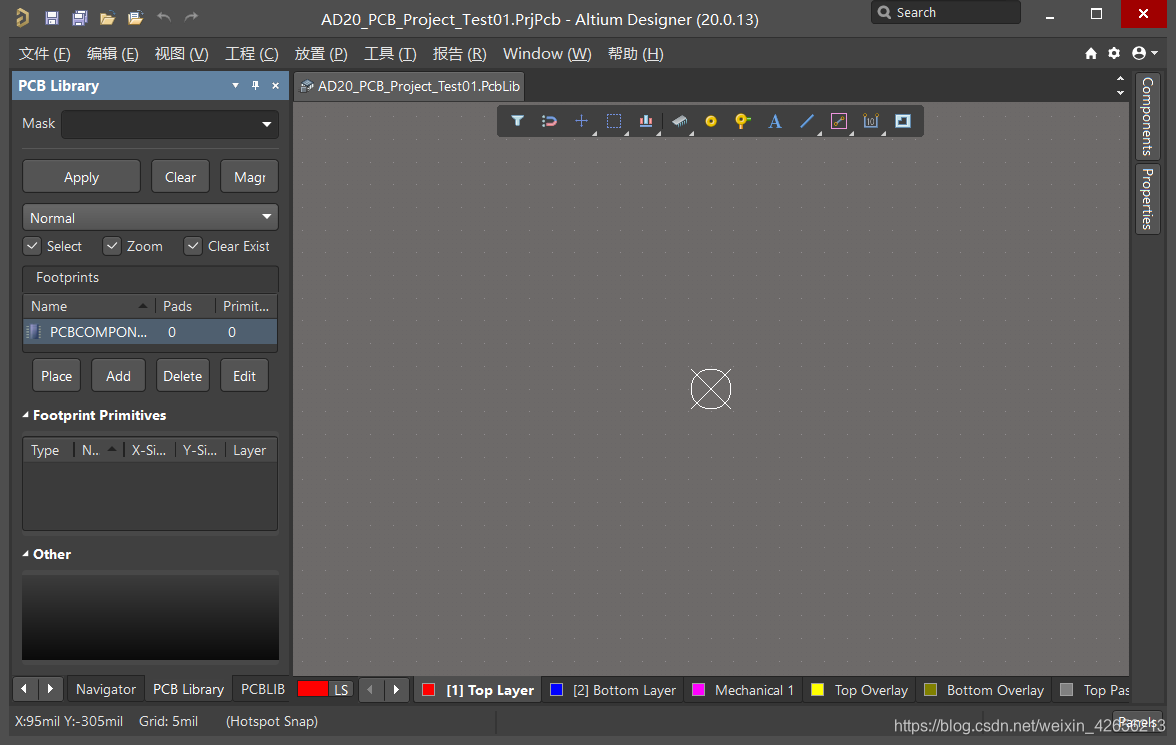Open the 放置 (P) menu

click(x=321, y=54)
